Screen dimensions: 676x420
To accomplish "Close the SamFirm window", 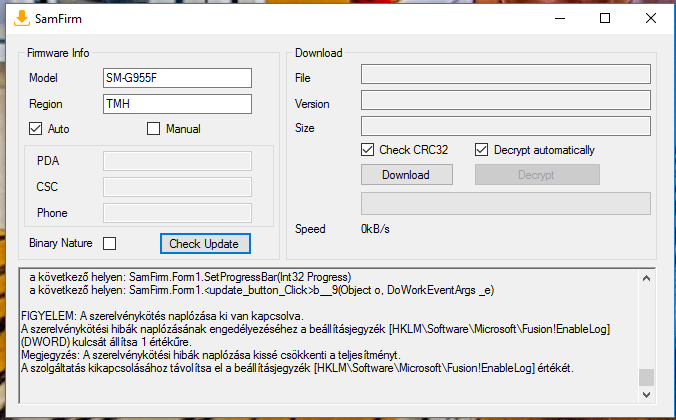I will click(651, 18).
